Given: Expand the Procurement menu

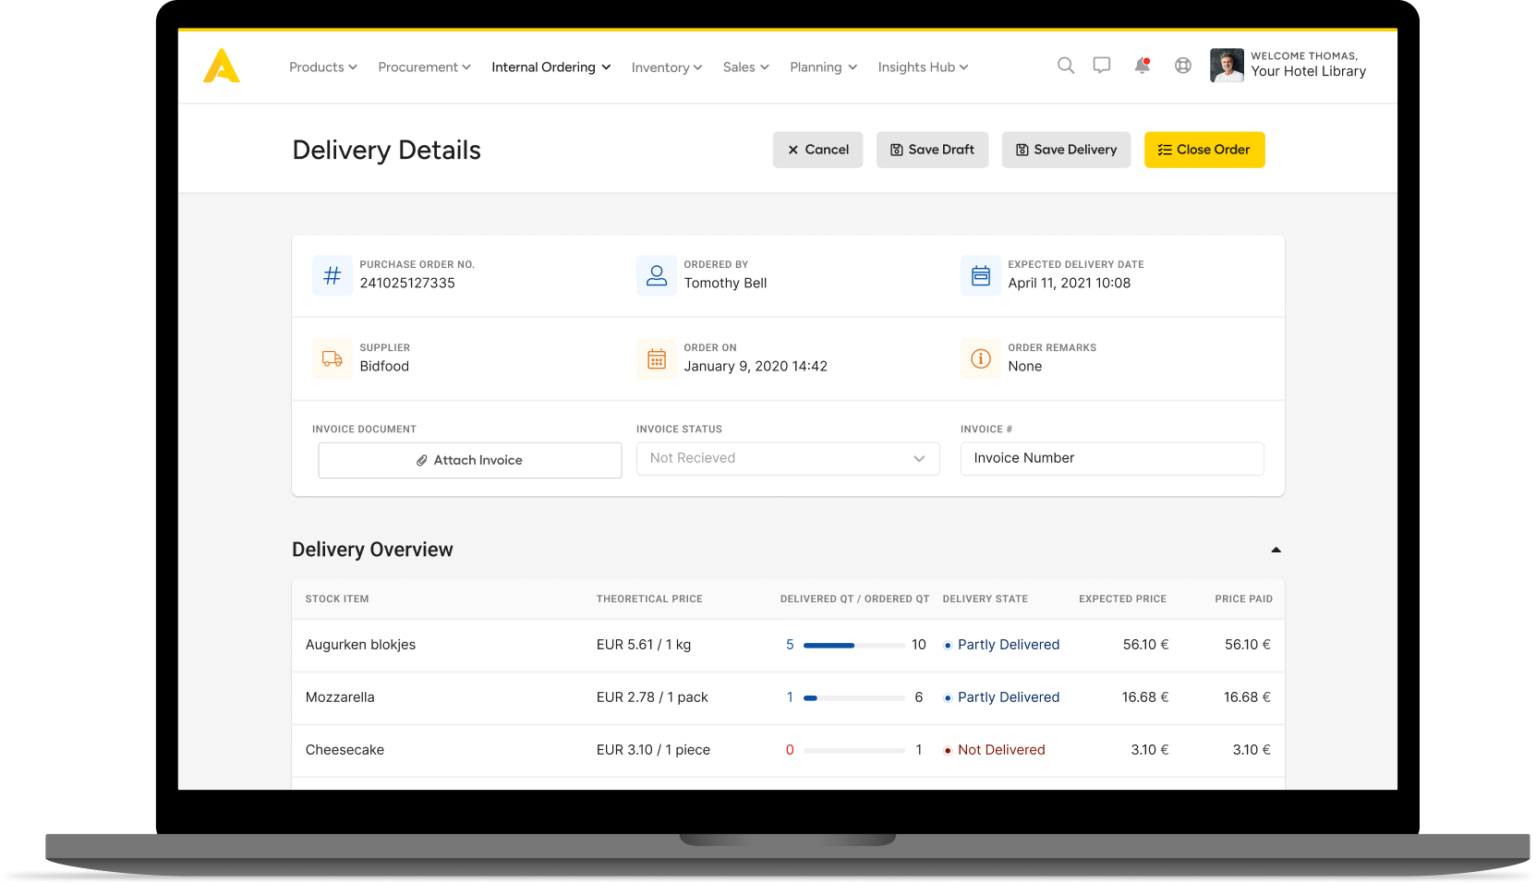Looking at the screenshot, I should [424, 67].
